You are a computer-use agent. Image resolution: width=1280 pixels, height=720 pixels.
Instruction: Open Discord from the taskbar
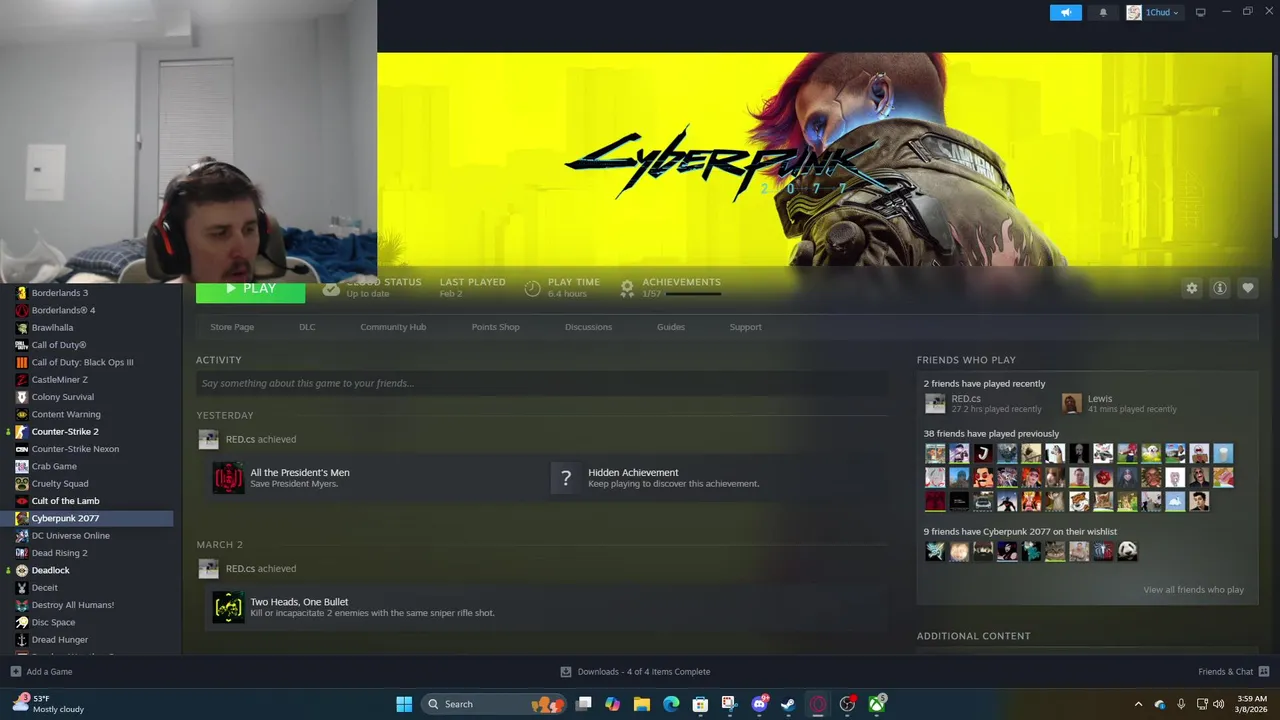pyautogui.click(x=759, y=704)
